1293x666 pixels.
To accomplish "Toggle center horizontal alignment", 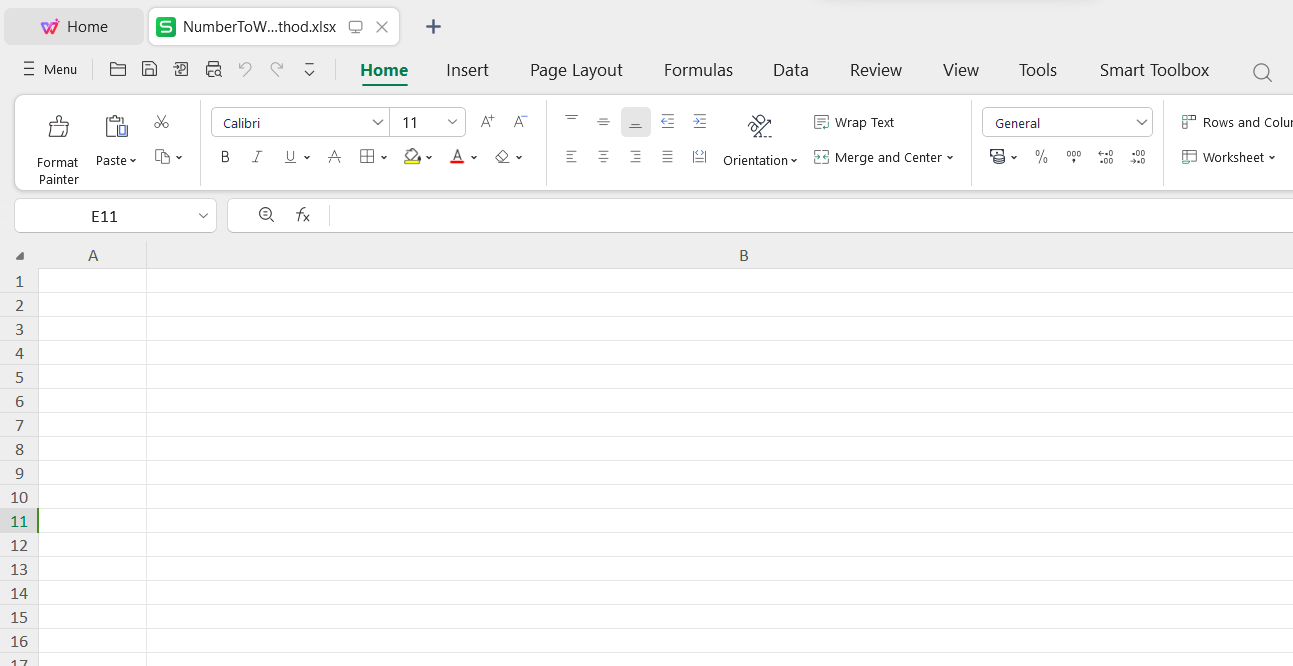I will tap(603, 157).
